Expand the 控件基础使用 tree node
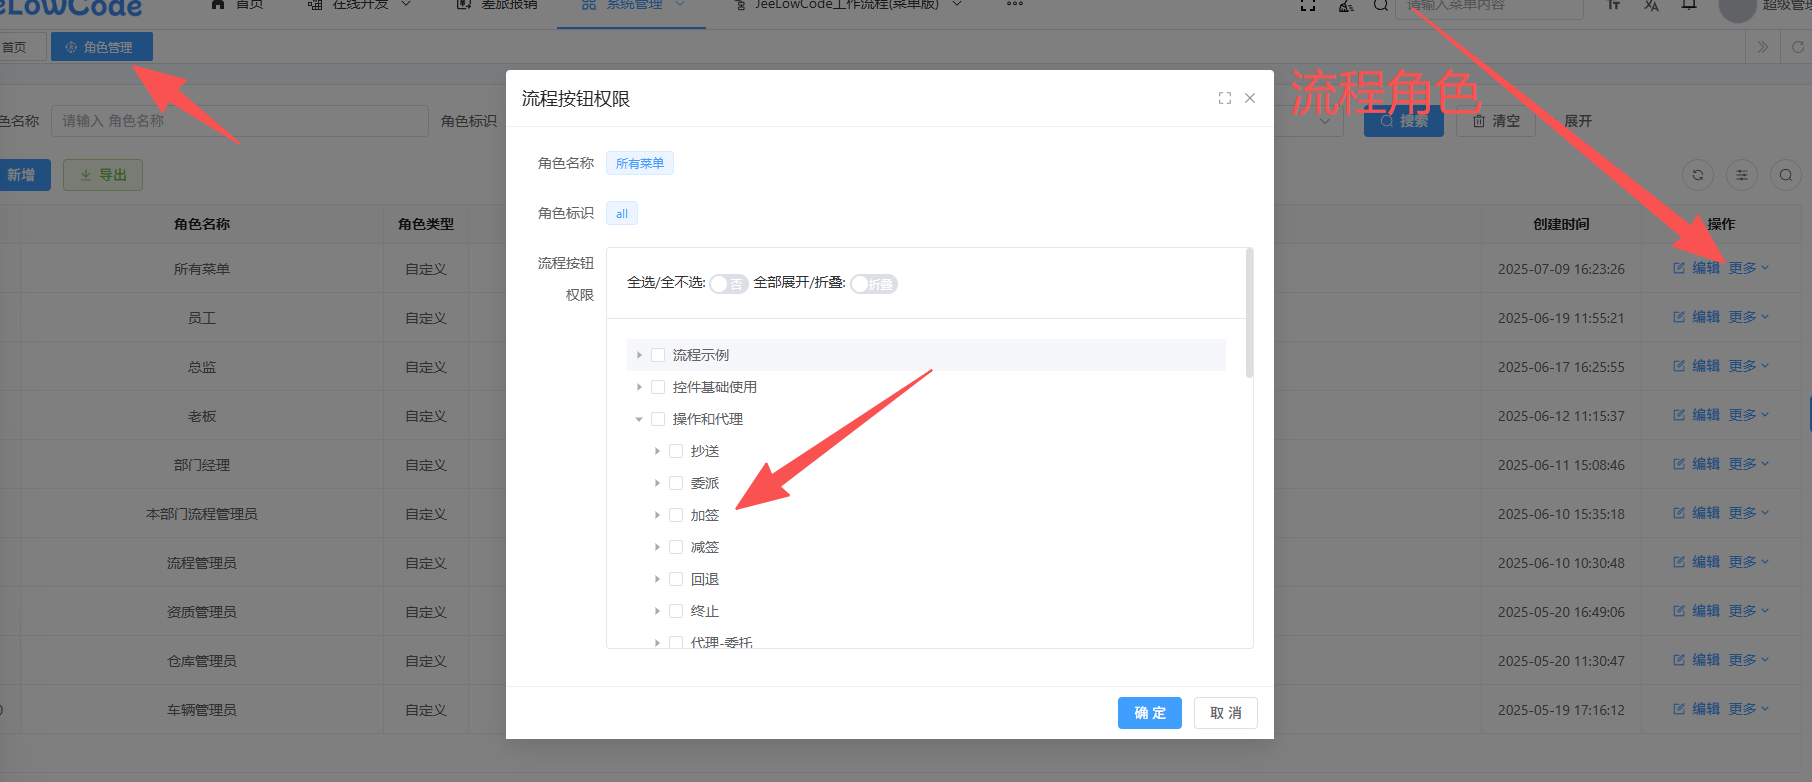The width and height of the screenshot is (1812, 782). [639, 387]
